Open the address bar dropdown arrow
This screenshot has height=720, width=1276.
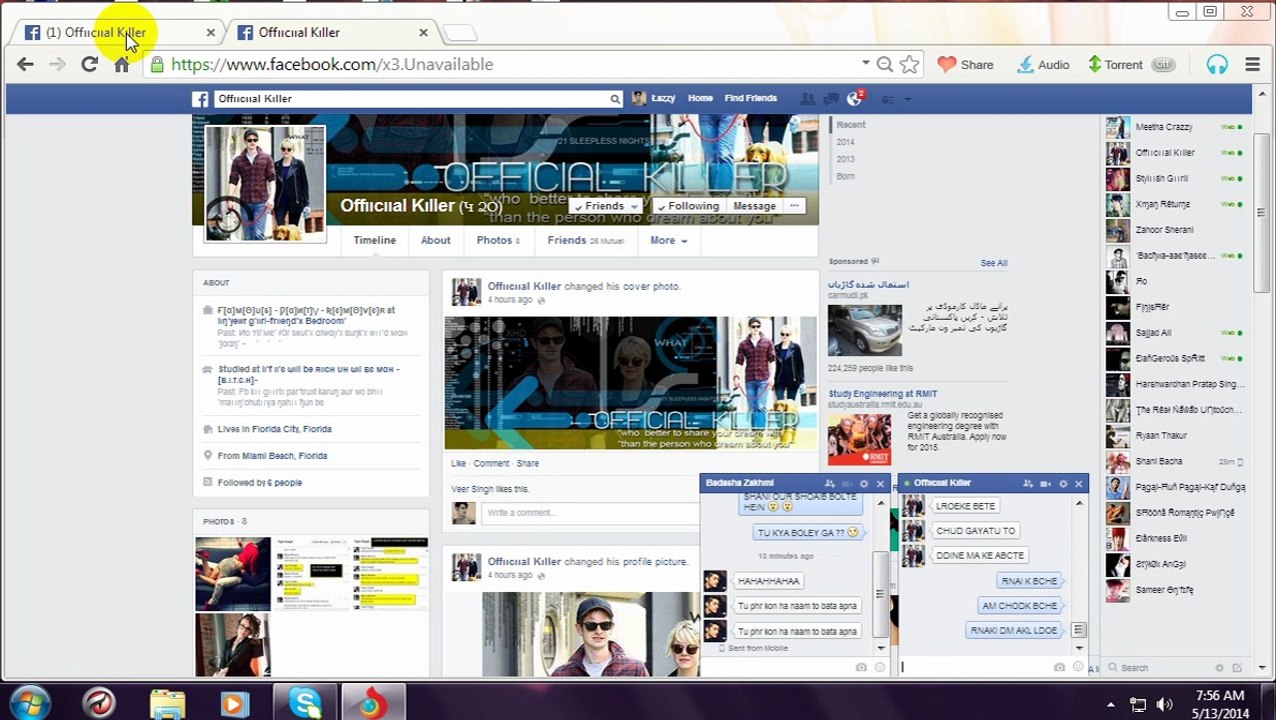865,63
